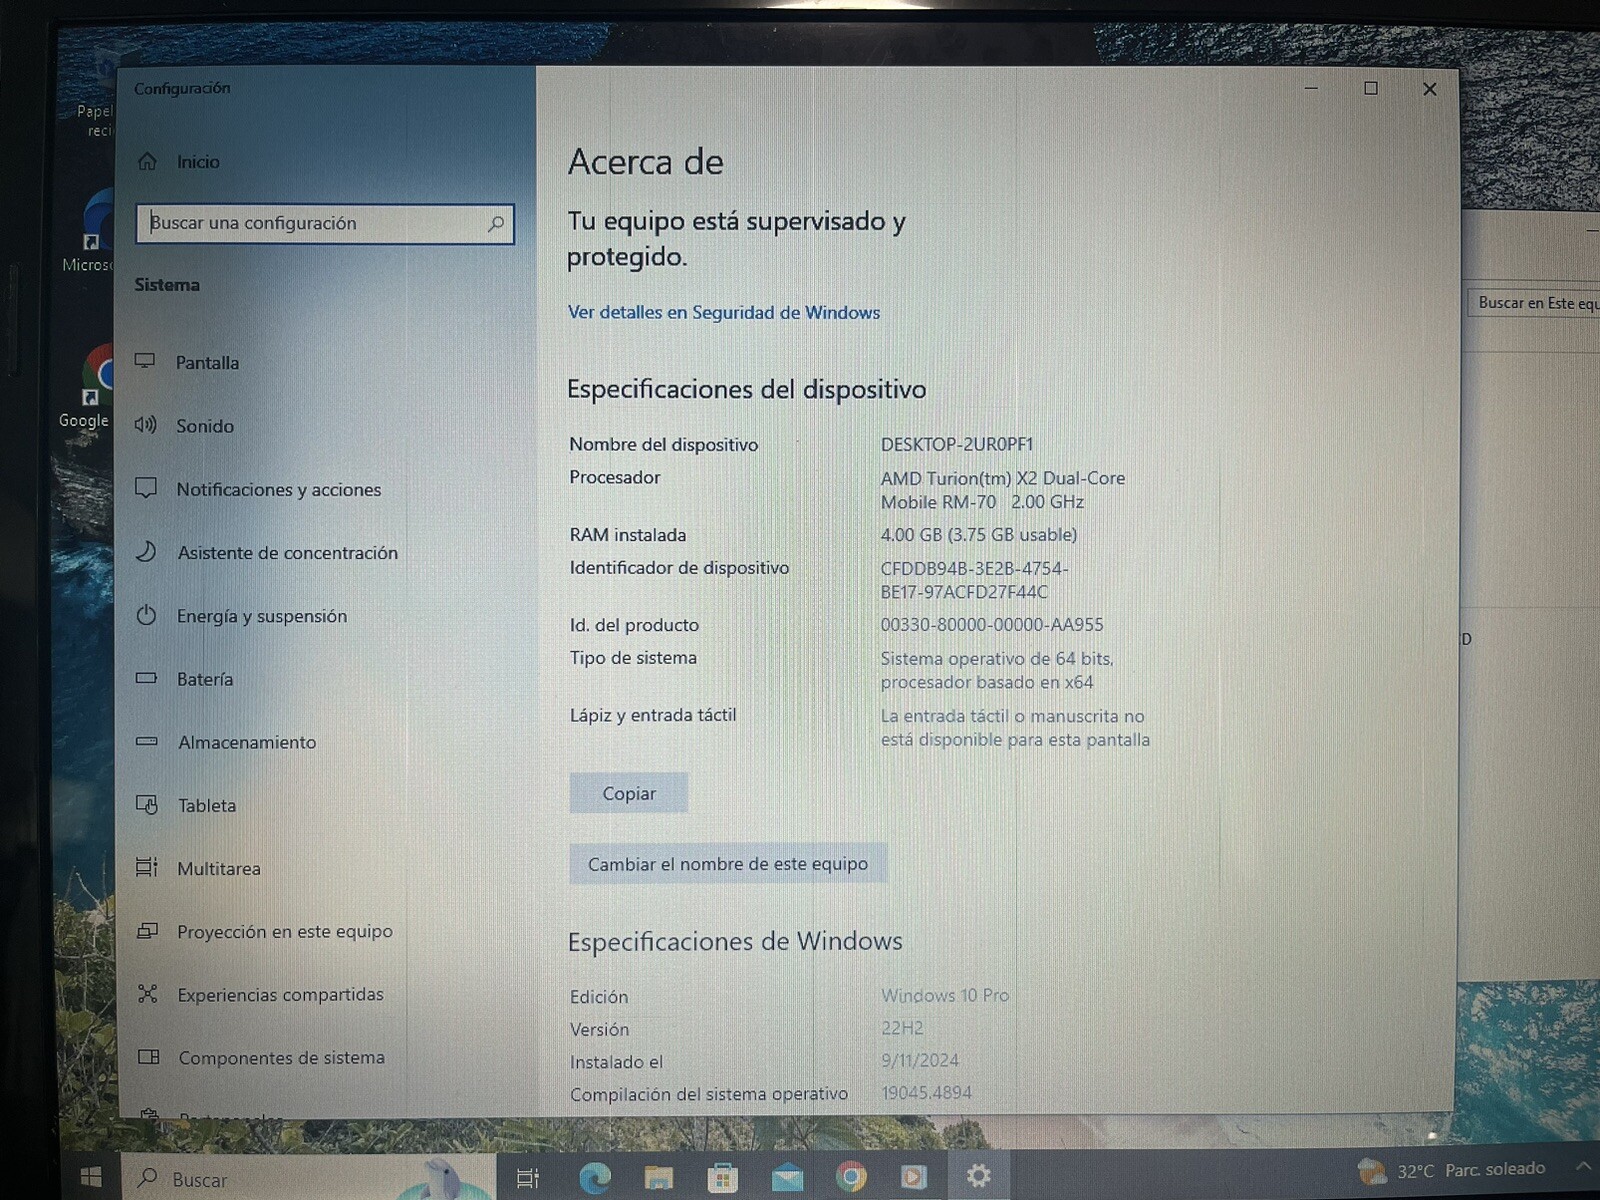Expand the system tray hidden icons chevron

click(x=1583, y=1167)
